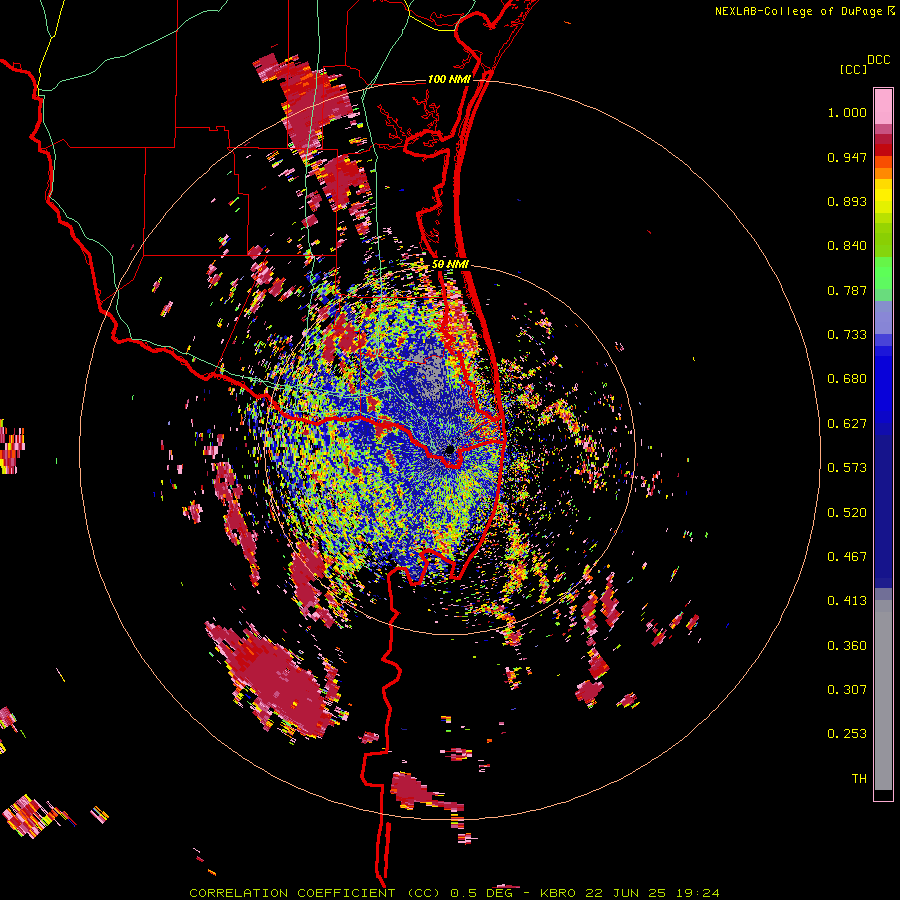Click the [CC] legend header

pyautogui.click(x=853, y=69)
